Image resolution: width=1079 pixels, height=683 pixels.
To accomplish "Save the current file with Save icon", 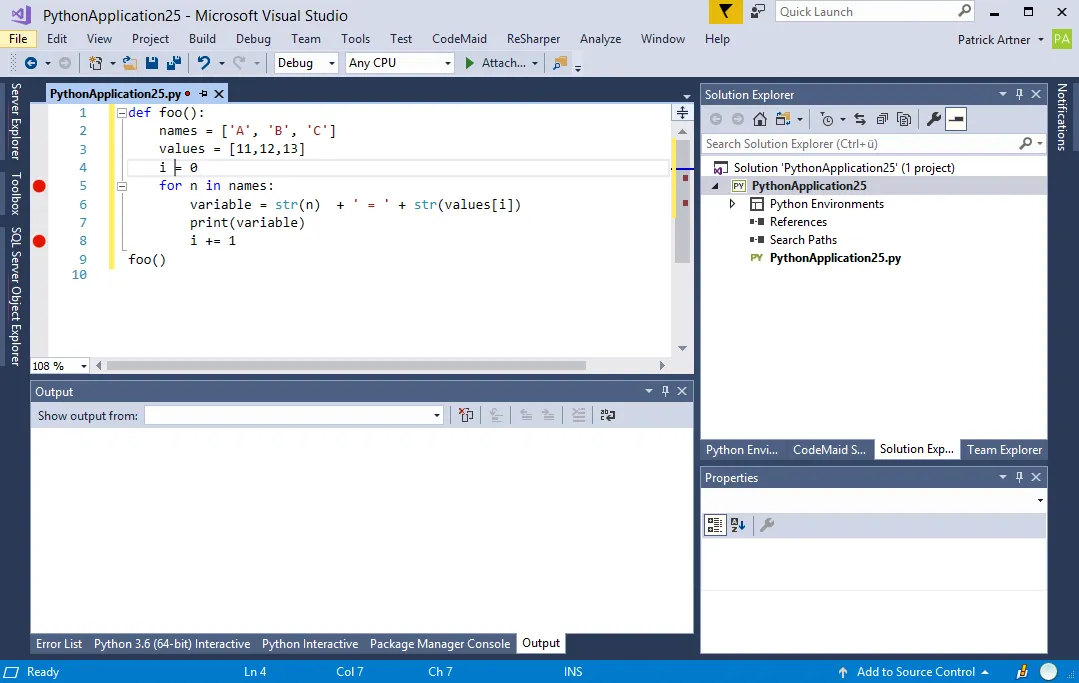I will click(x=152, y=63).
